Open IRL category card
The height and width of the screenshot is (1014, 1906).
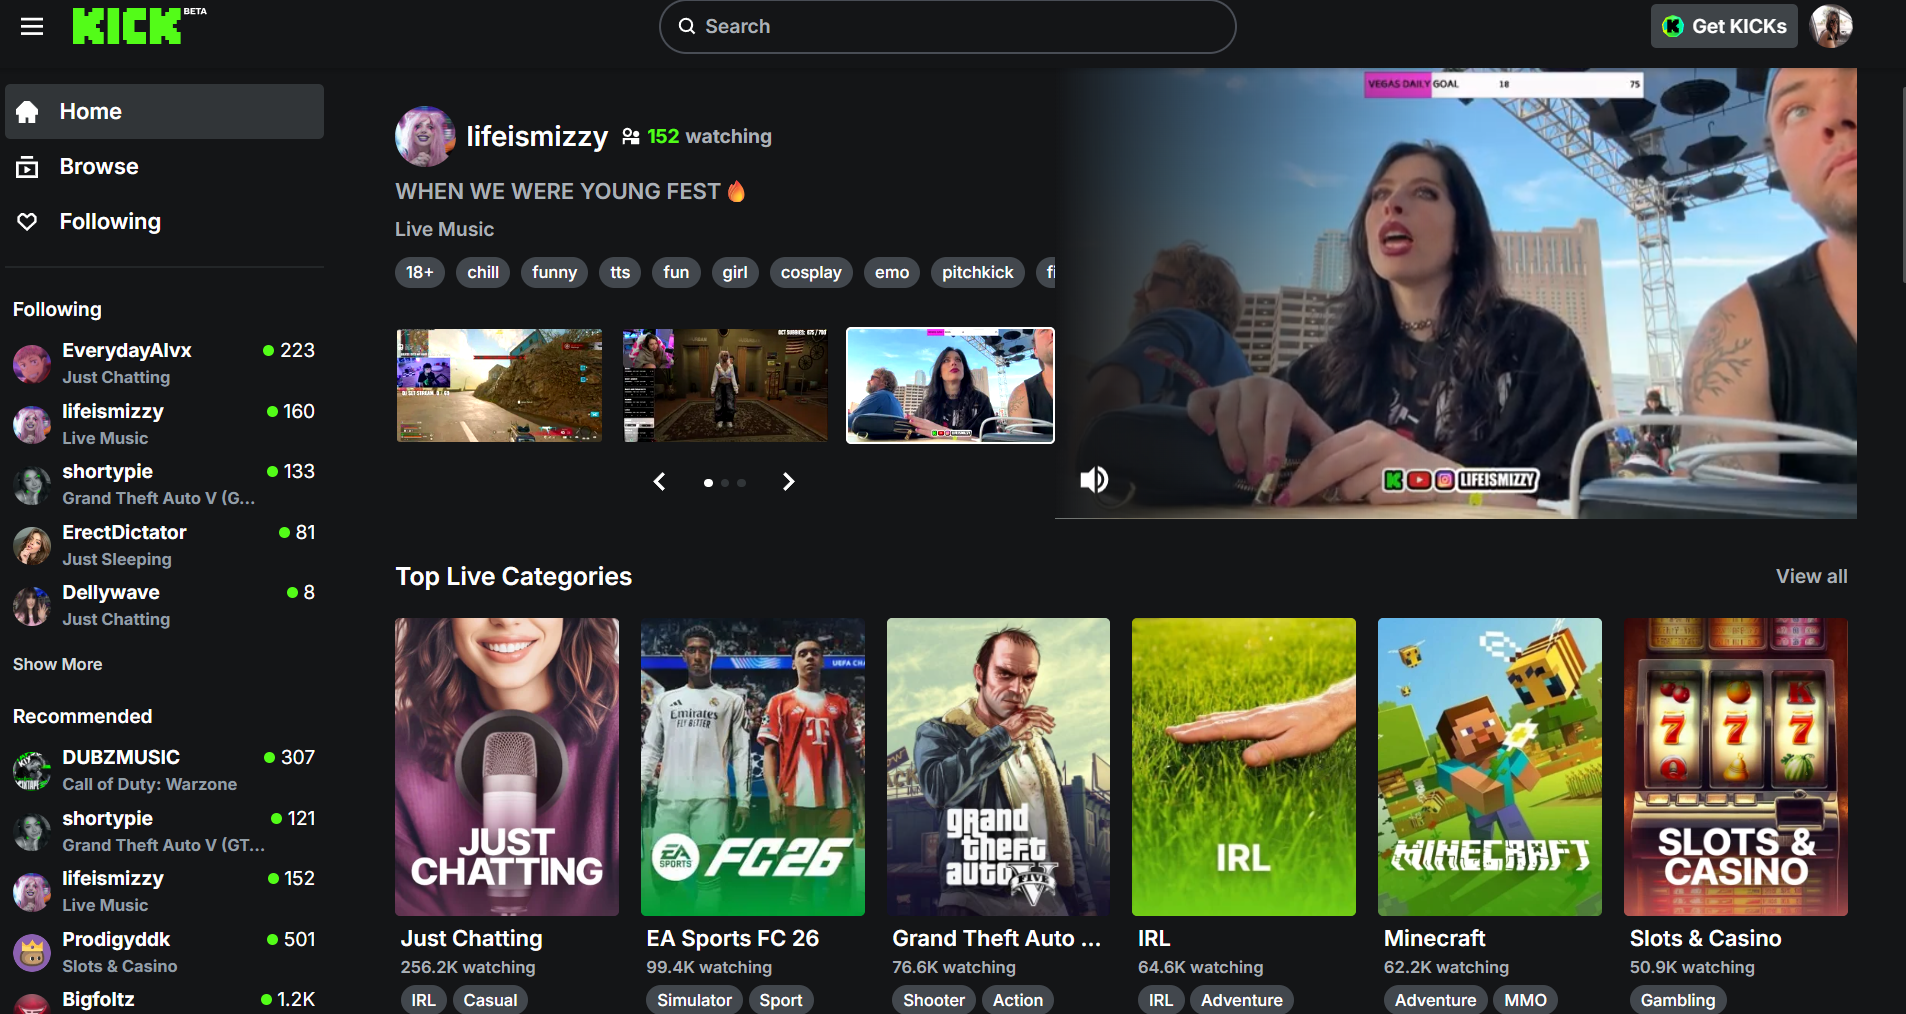[1244, 767]
